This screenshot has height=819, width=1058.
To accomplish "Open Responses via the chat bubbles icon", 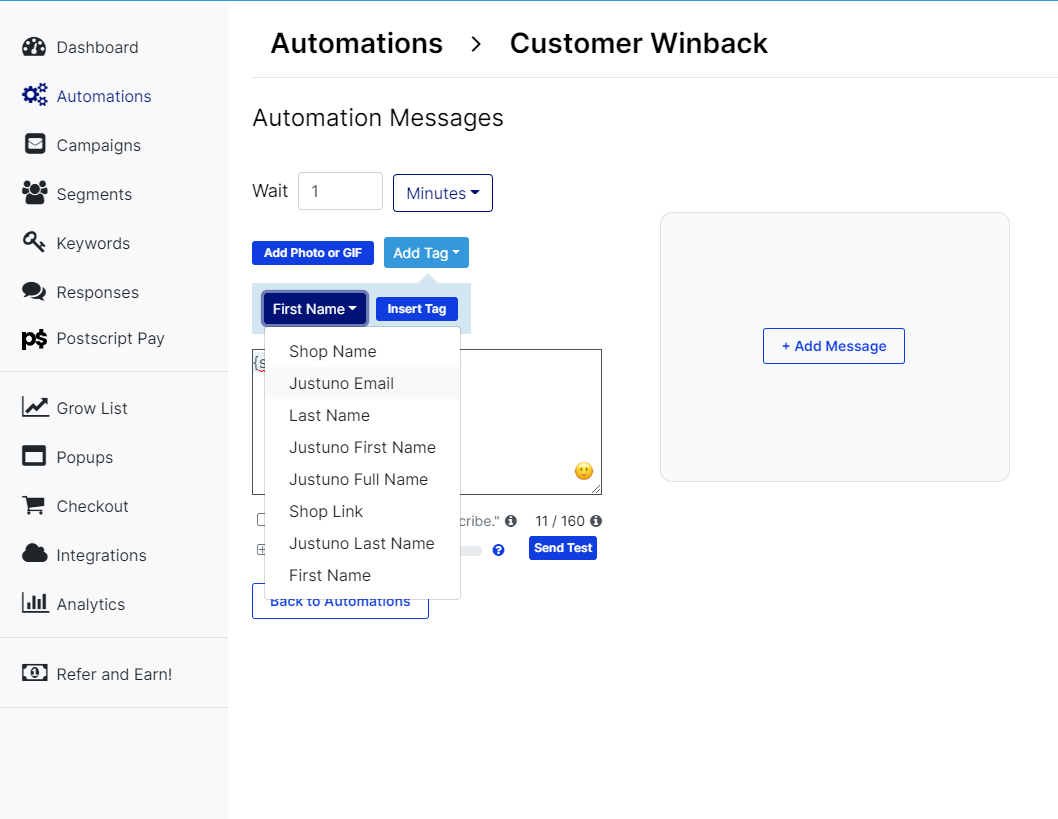I will [x=35, y=291].
